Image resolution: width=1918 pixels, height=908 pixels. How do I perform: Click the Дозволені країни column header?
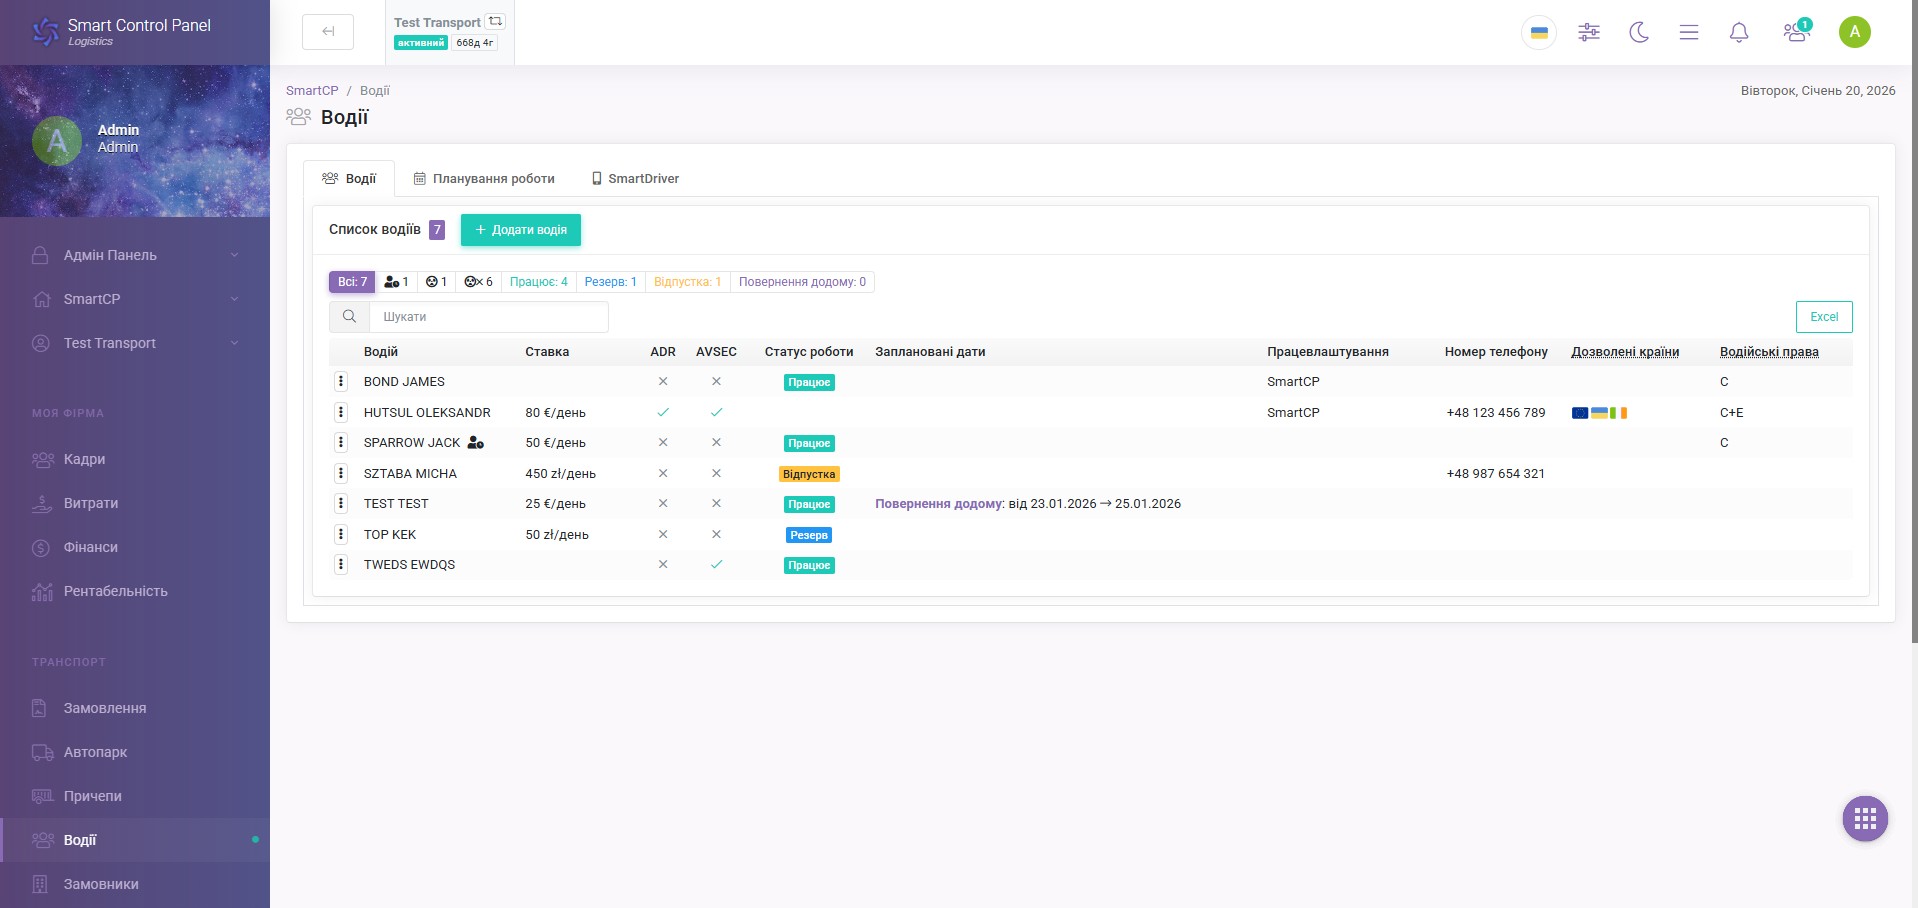(1625, 352)
